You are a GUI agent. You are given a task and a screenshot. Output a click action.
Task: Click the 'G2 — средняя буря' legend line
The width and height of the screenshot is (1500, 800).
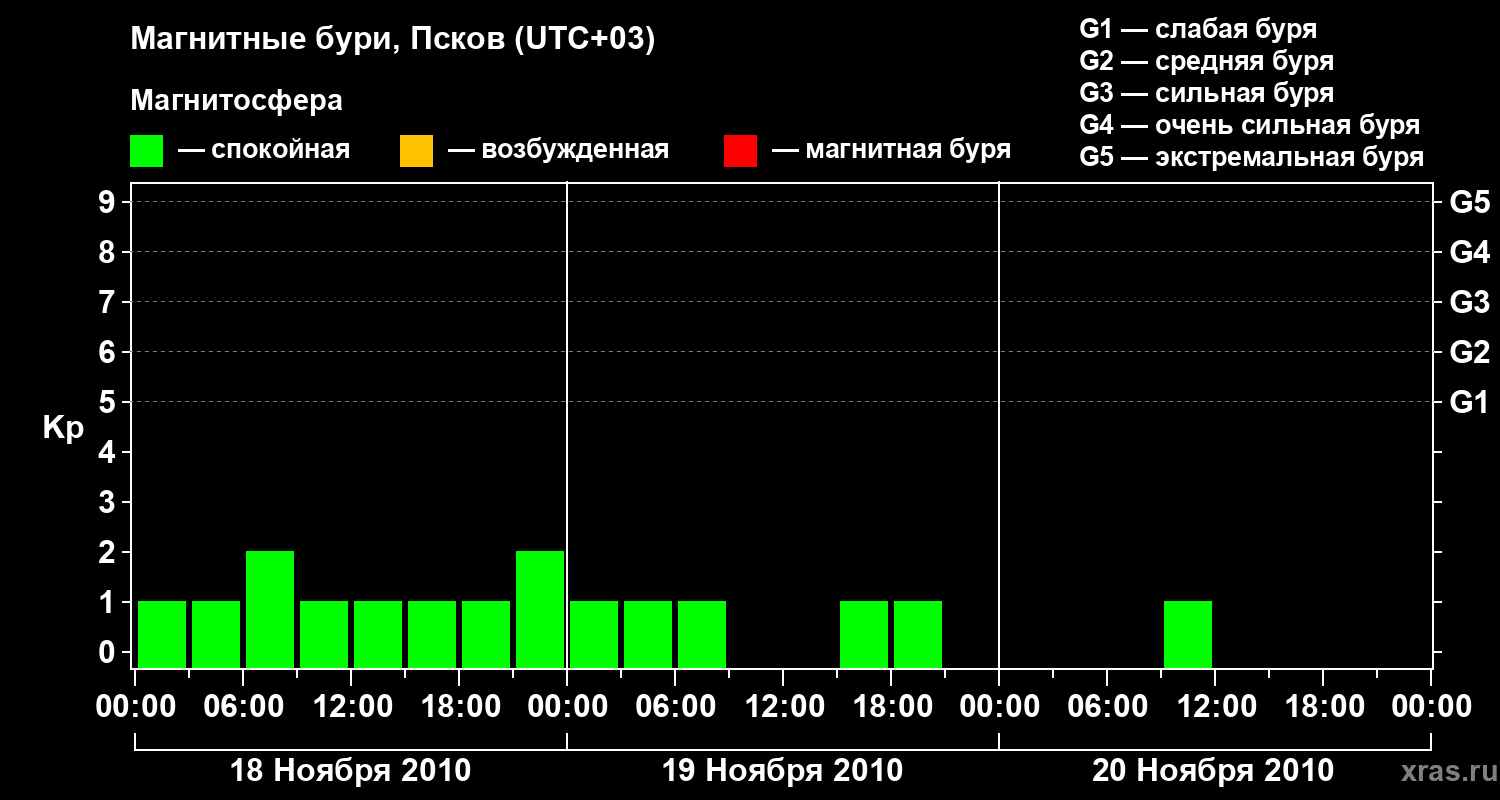point(1206,61)
